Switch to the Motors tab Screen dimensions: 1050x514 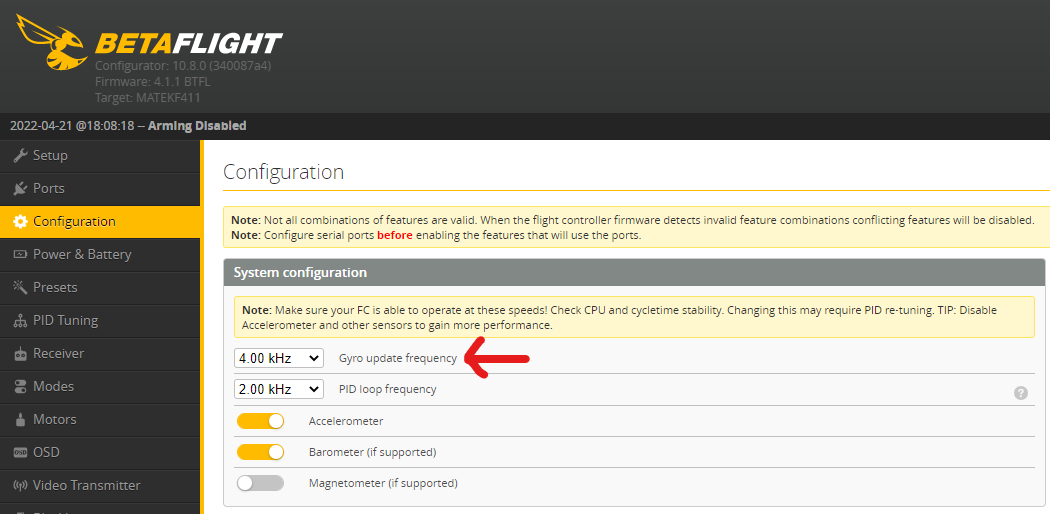[100, 420]
